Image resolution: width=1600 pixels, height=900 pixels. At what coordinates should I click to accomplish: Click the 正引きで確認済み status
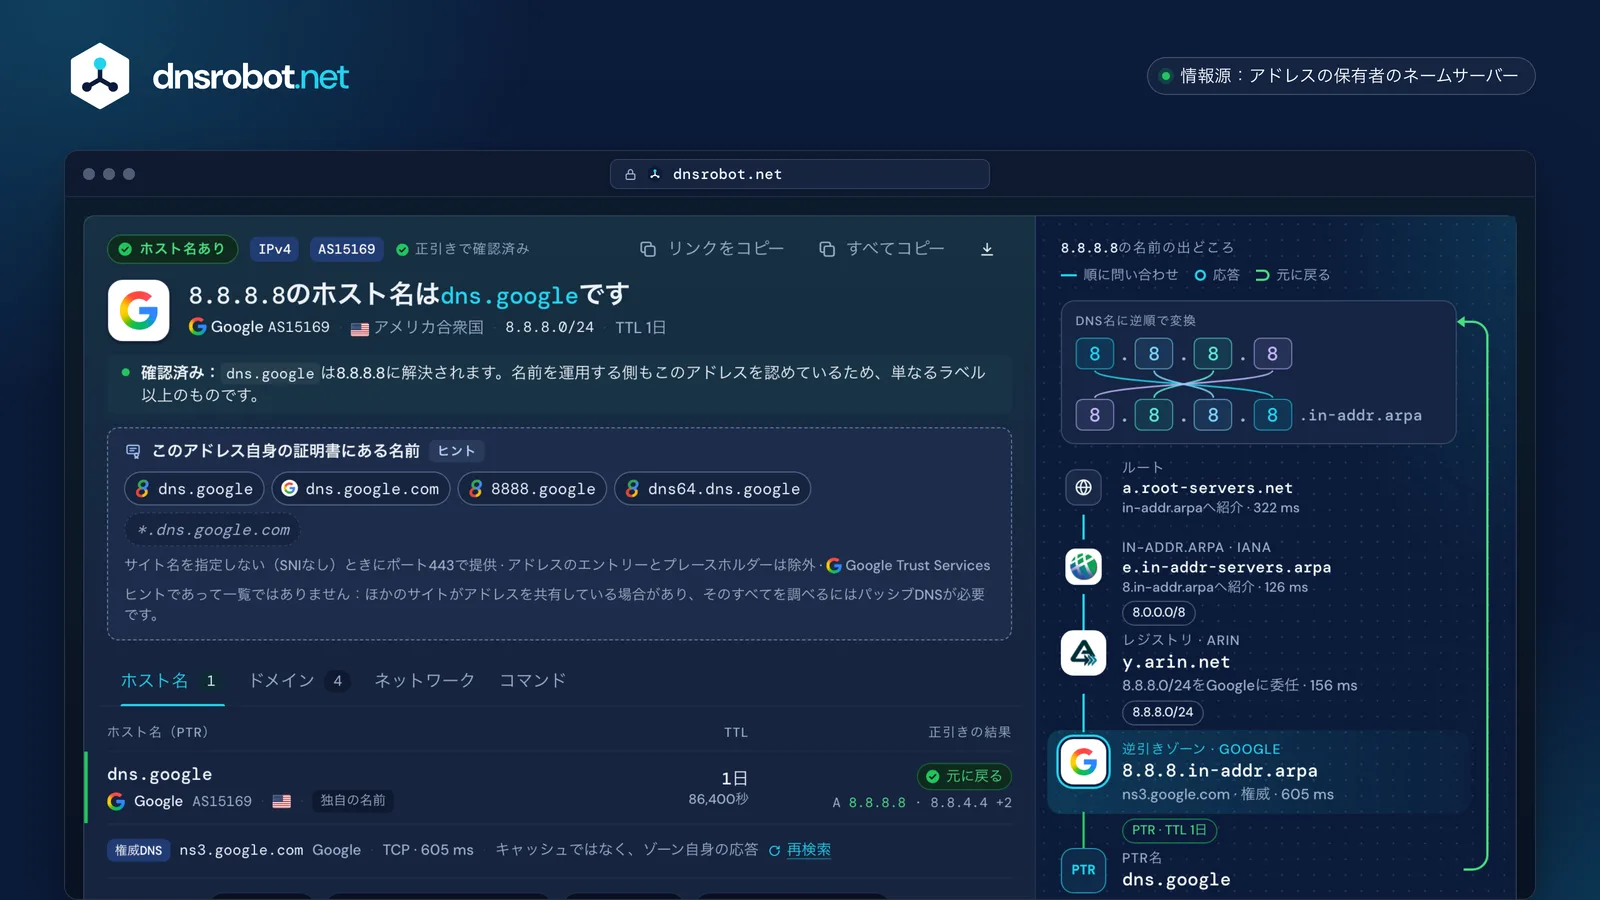click(x=462, y=249)
